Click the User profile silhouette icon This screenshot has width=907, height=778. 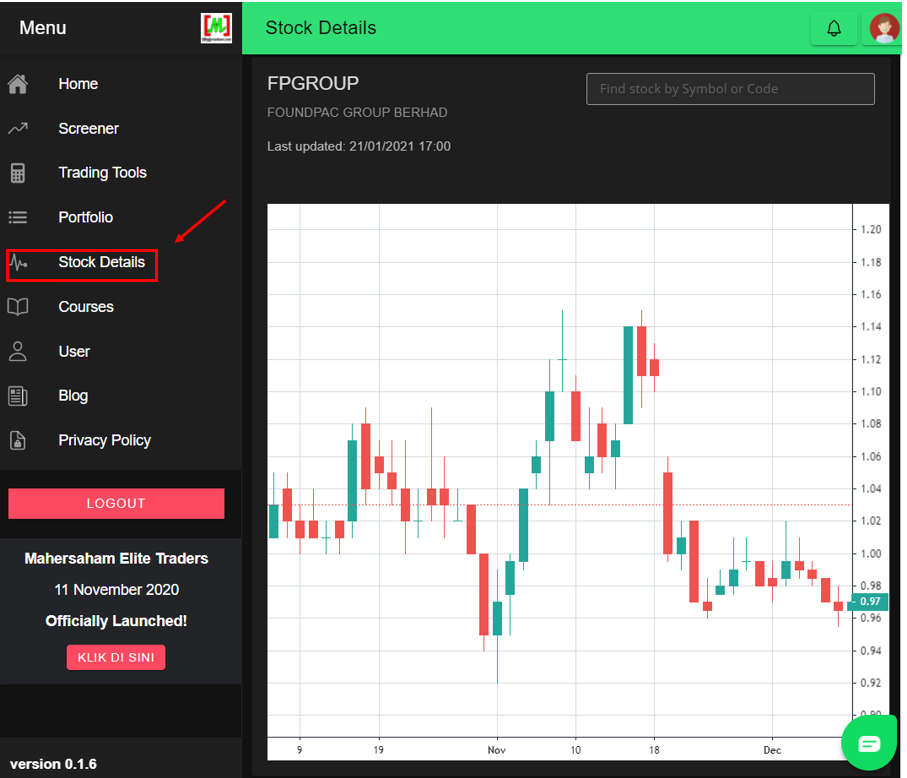click(18, 351)
